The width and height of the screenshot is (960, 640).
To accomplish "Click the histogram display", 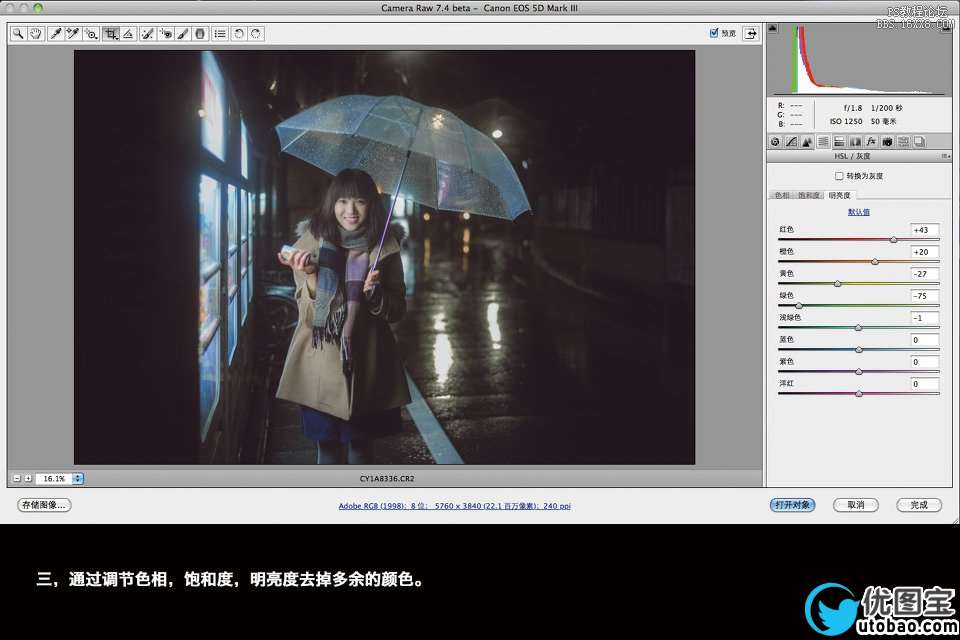I will (x=859, y=59).
